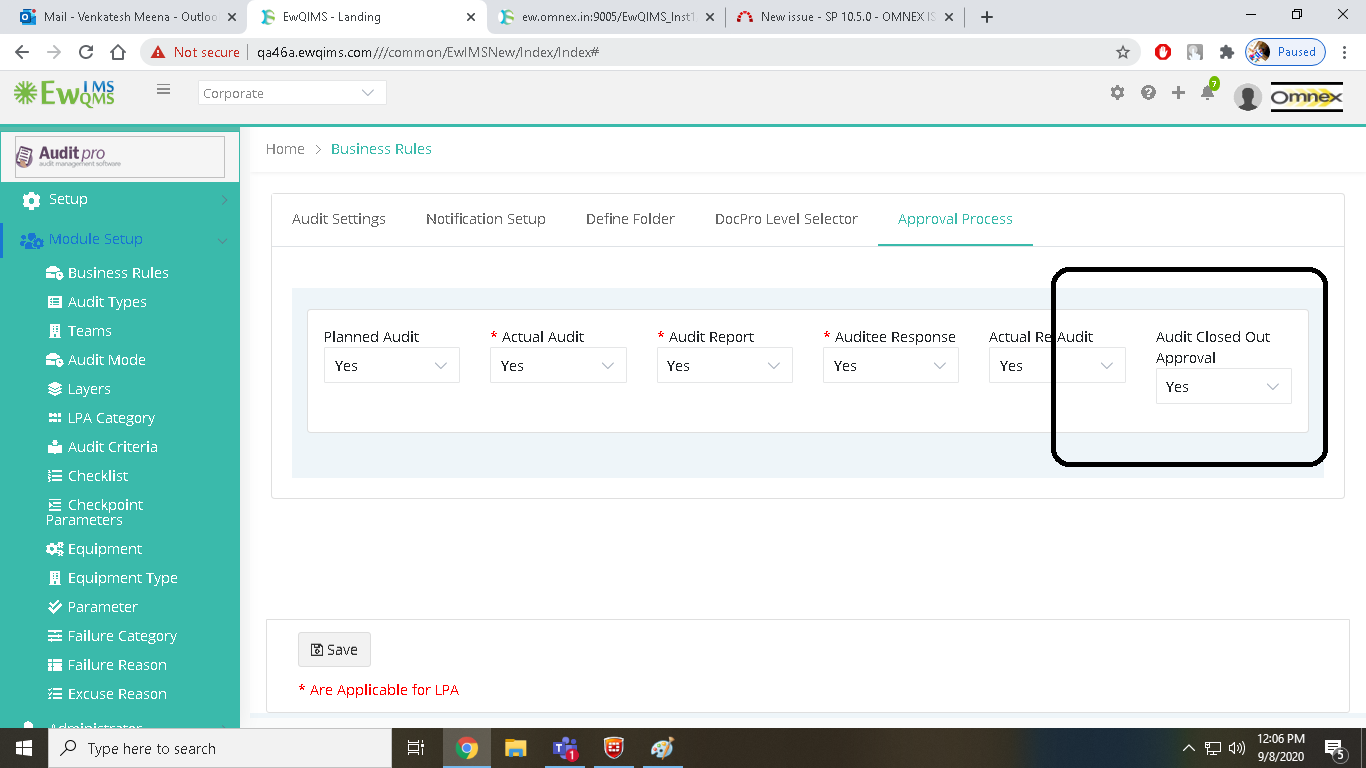Click the Audit Criteria icon
The image size is (1366, 768).
pos(55,447)
